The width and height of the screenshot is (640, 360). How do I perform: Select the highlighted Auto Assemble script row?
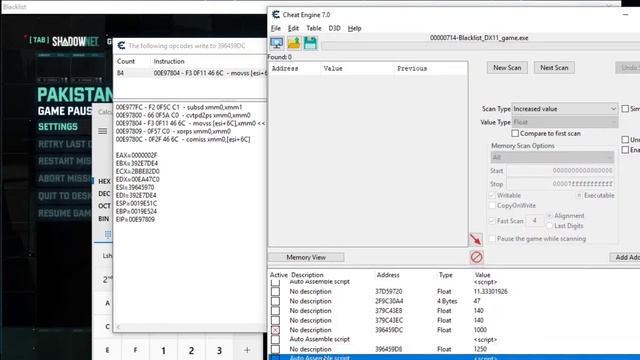[x=454, y=358]
